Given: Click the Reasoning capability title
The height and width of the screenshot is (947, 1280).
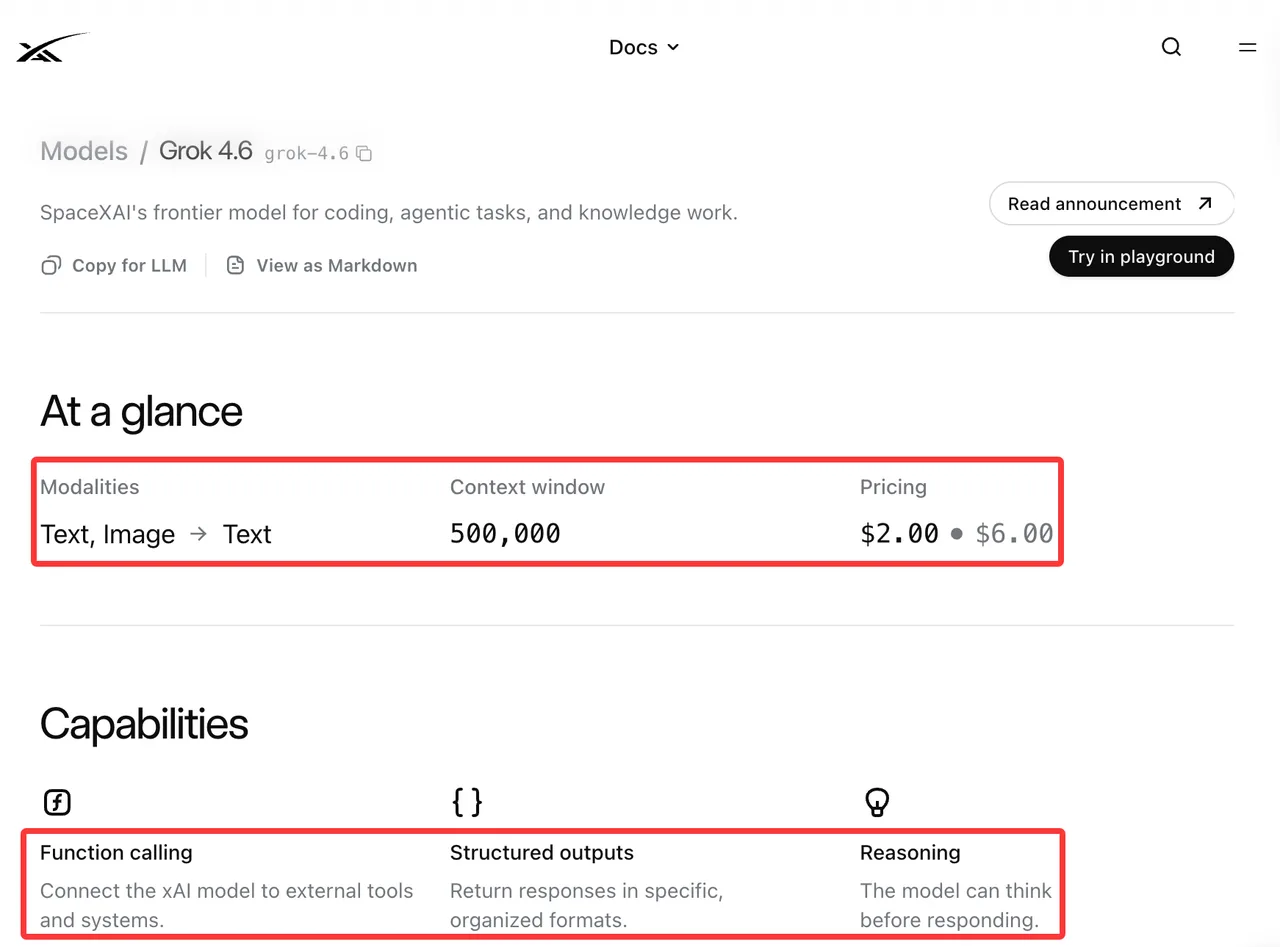Looking at the screenshot, I should pos(910,853).
